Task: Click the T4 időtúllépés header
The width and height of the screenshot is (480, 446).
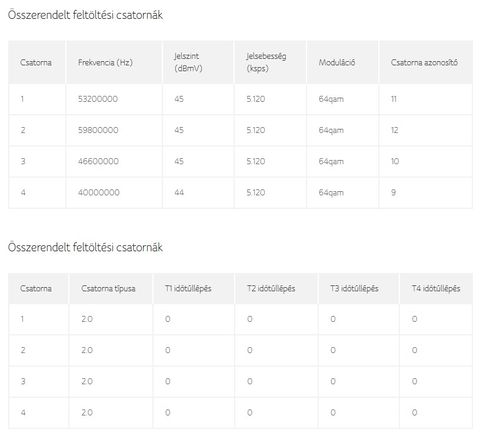Action: [x=436, y=288]
